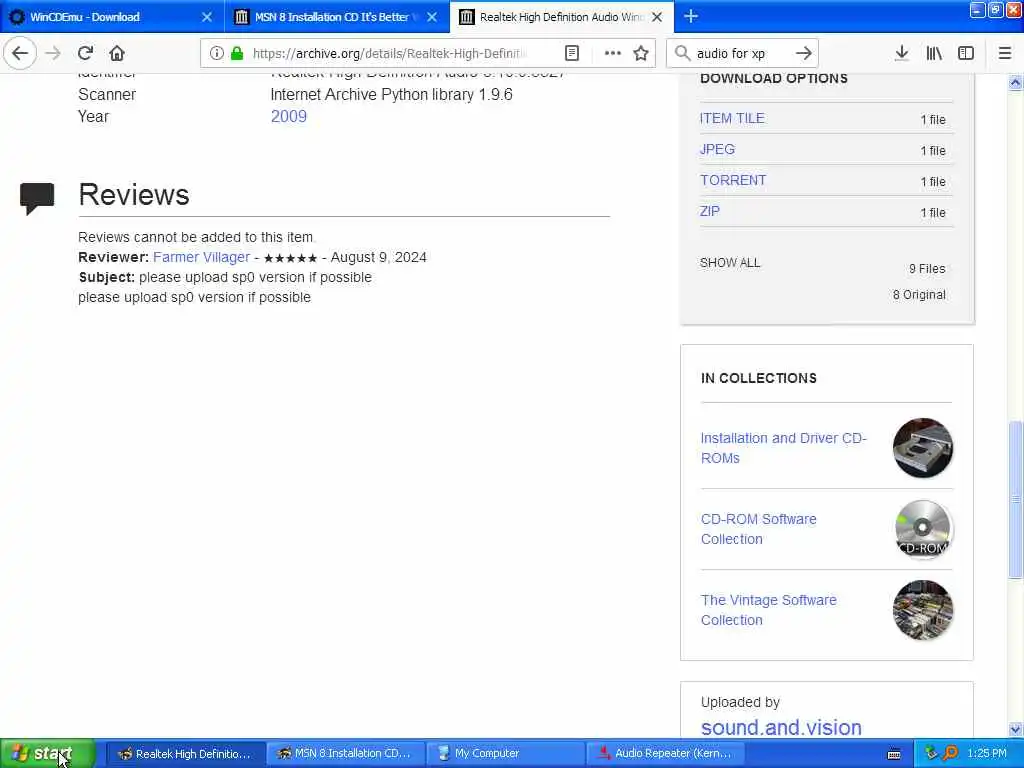Download the ZIP option
The width and height of the screenshot is (1024, 768).
click(709, 211)
